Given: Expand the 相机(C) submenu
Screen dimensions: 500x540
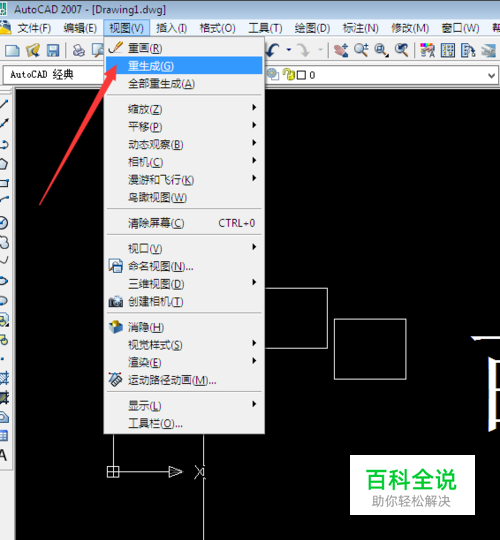Looking at the screenshot, I should [184, 162].
